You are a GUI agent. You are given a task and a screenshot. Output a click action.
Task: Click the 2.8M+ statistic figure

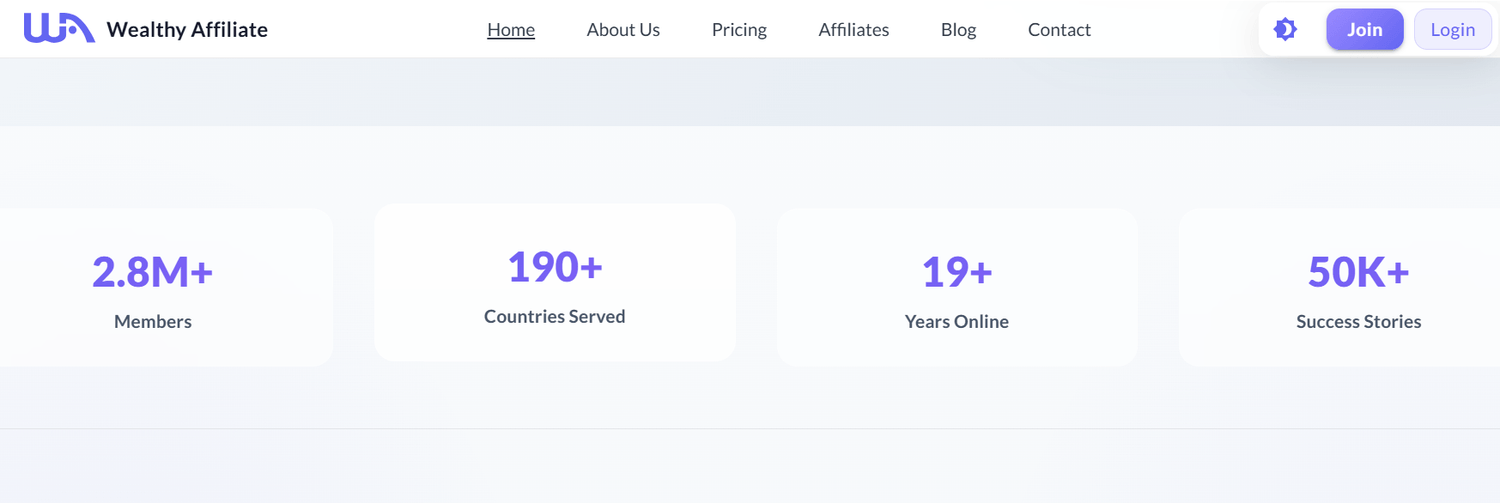(153, 272)
